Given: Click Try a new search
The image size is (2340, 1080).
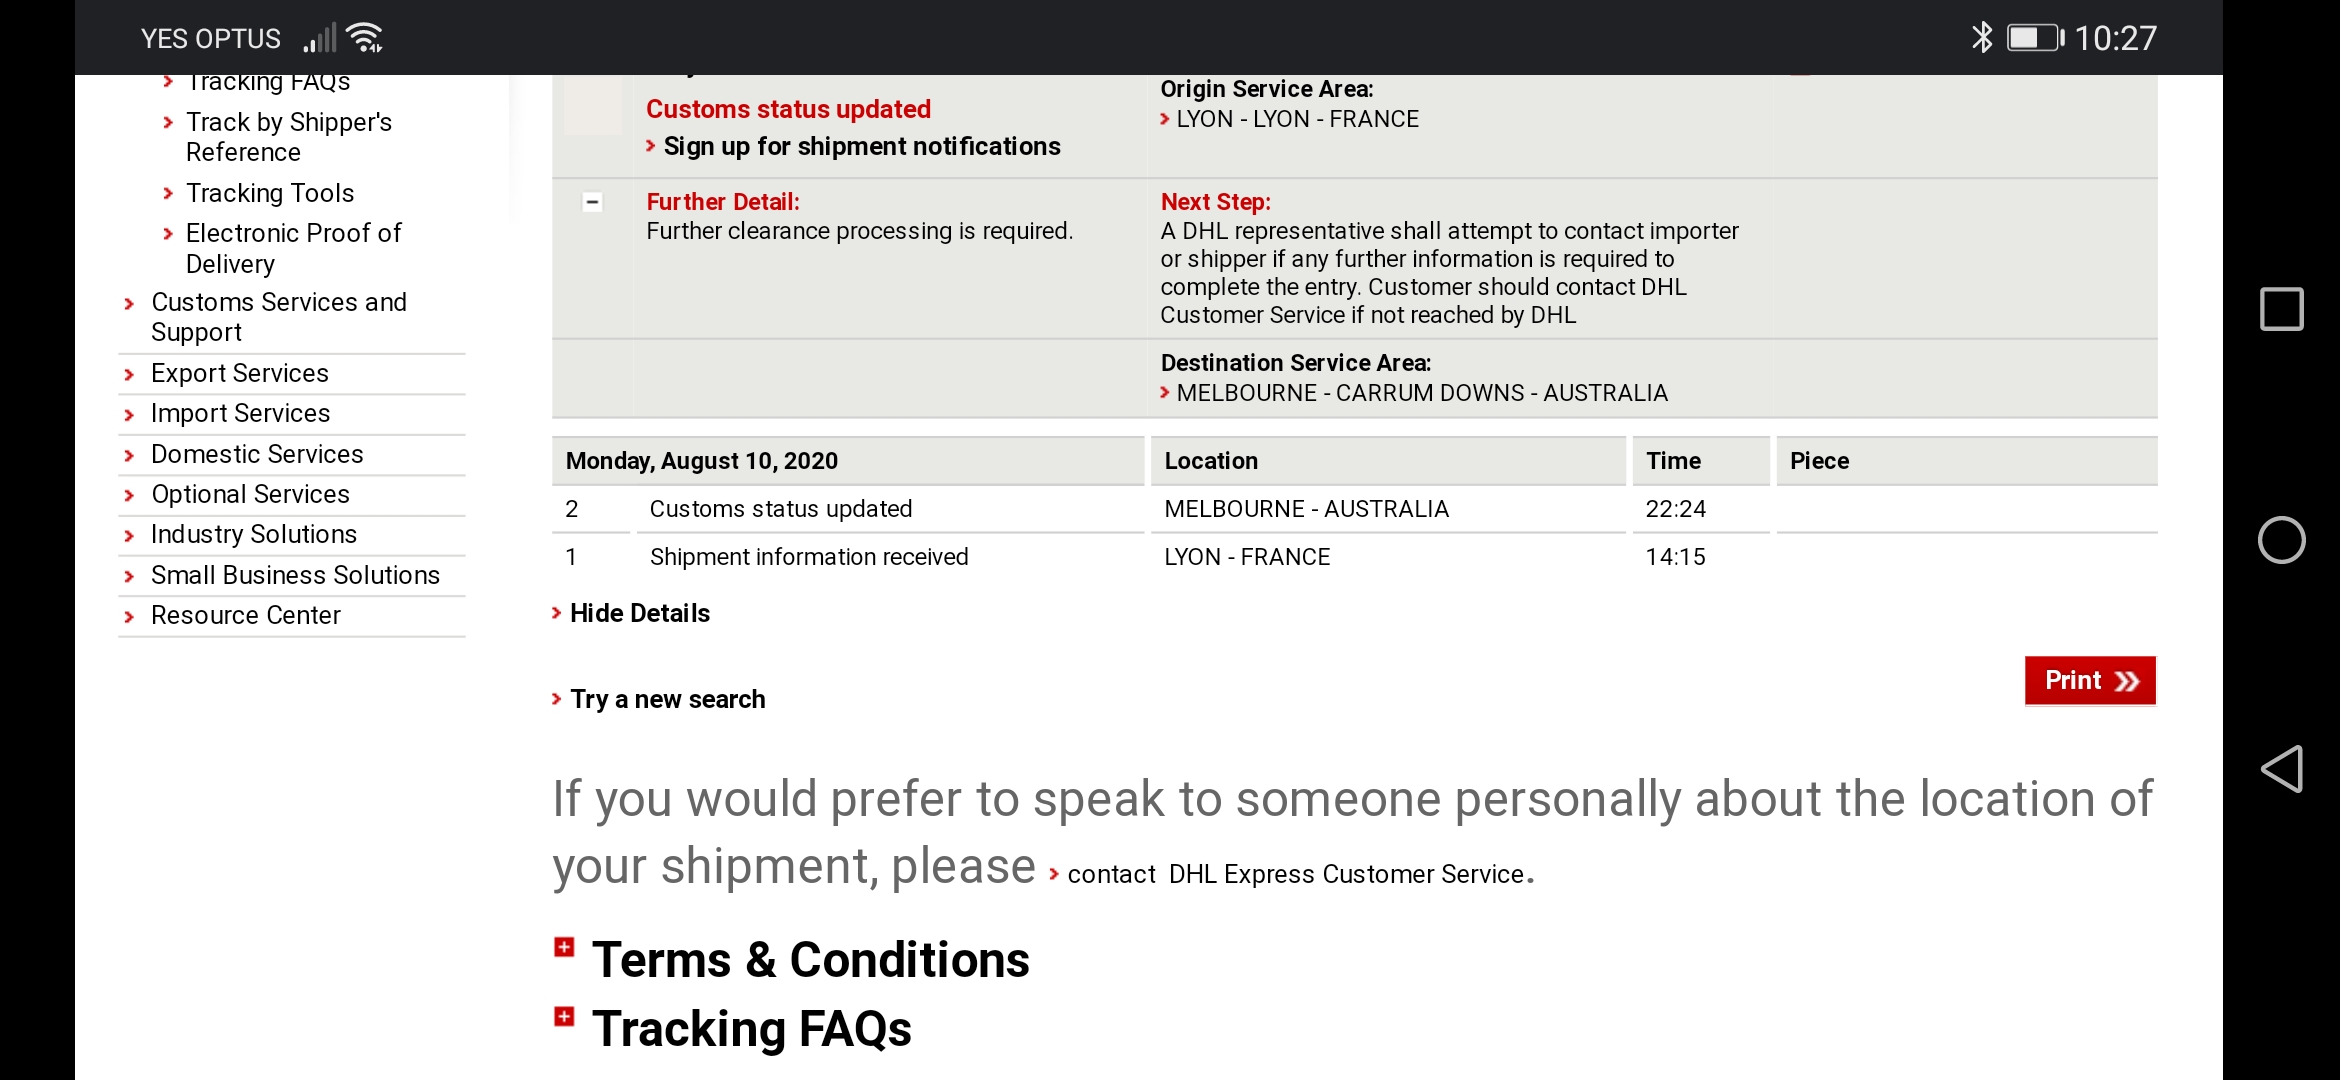Looking at the screenshot, I should (x=667, y=699).
